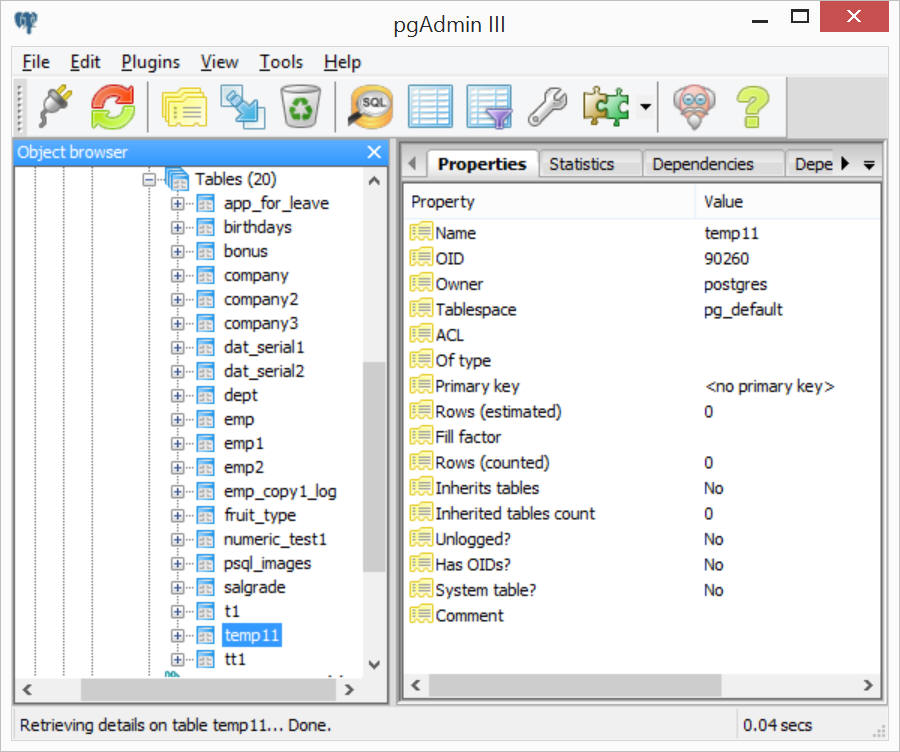
Task: Select the company3 table
Action: click(x=261, y=324)
